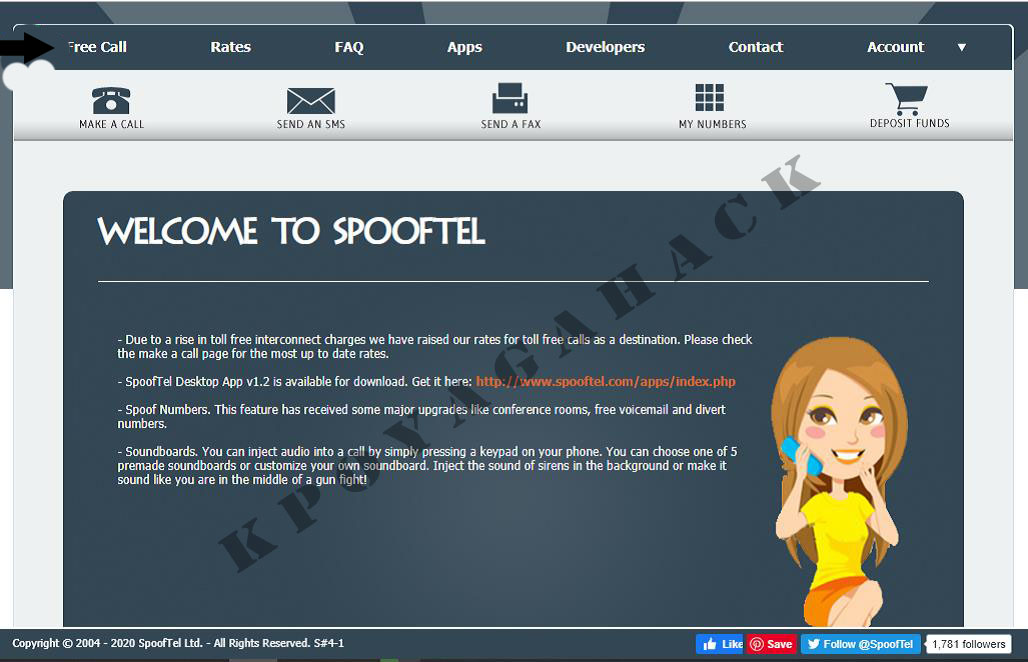Image resolution: width=1028 pixels, height=662 pixels.
Task: Click the toll free rates announcement paragraph
Action: point(435,346)
